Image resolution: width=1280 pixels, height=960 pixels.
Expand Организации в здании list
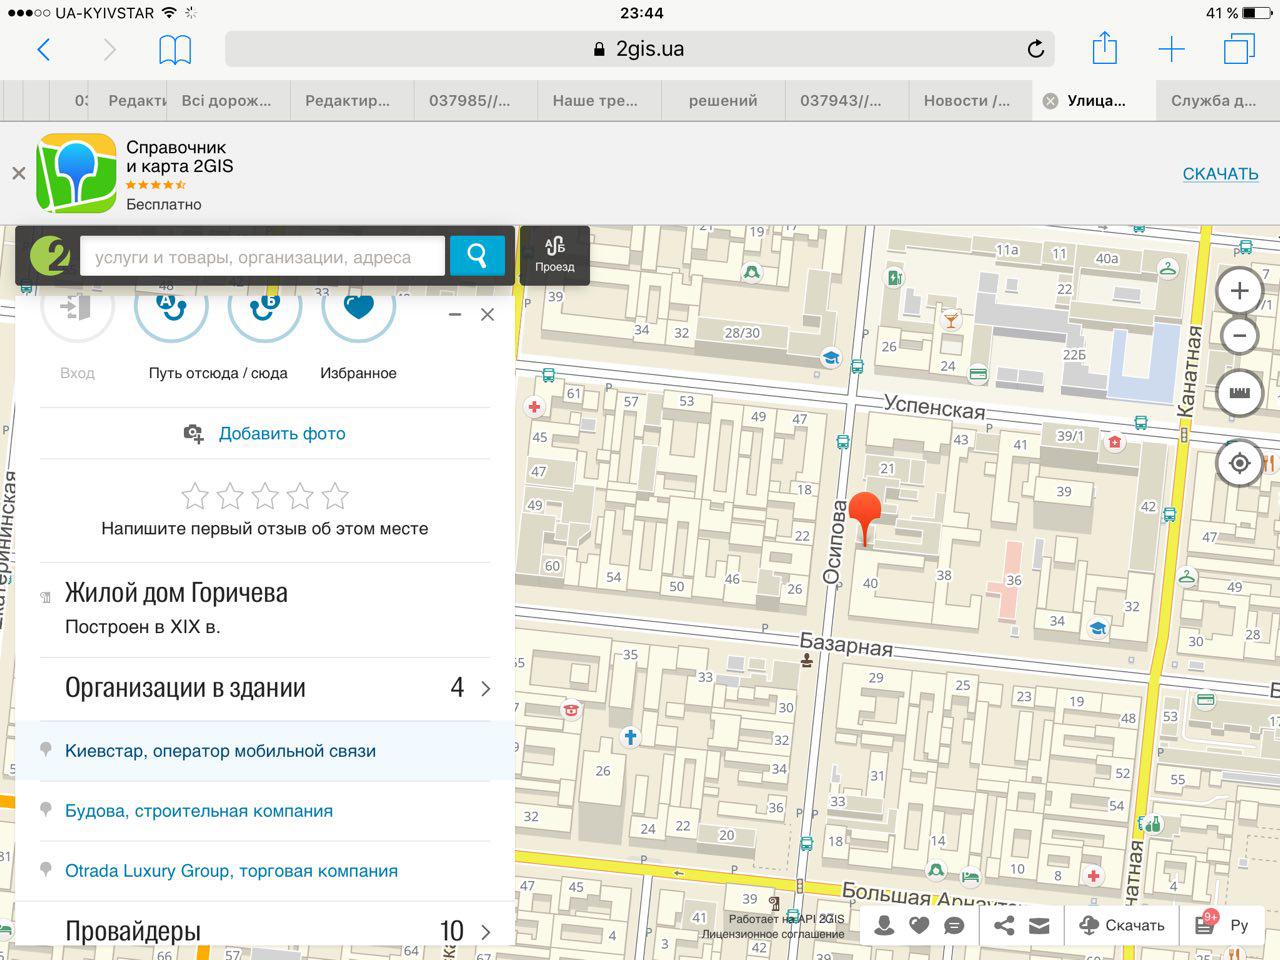[x=265, y=688]
